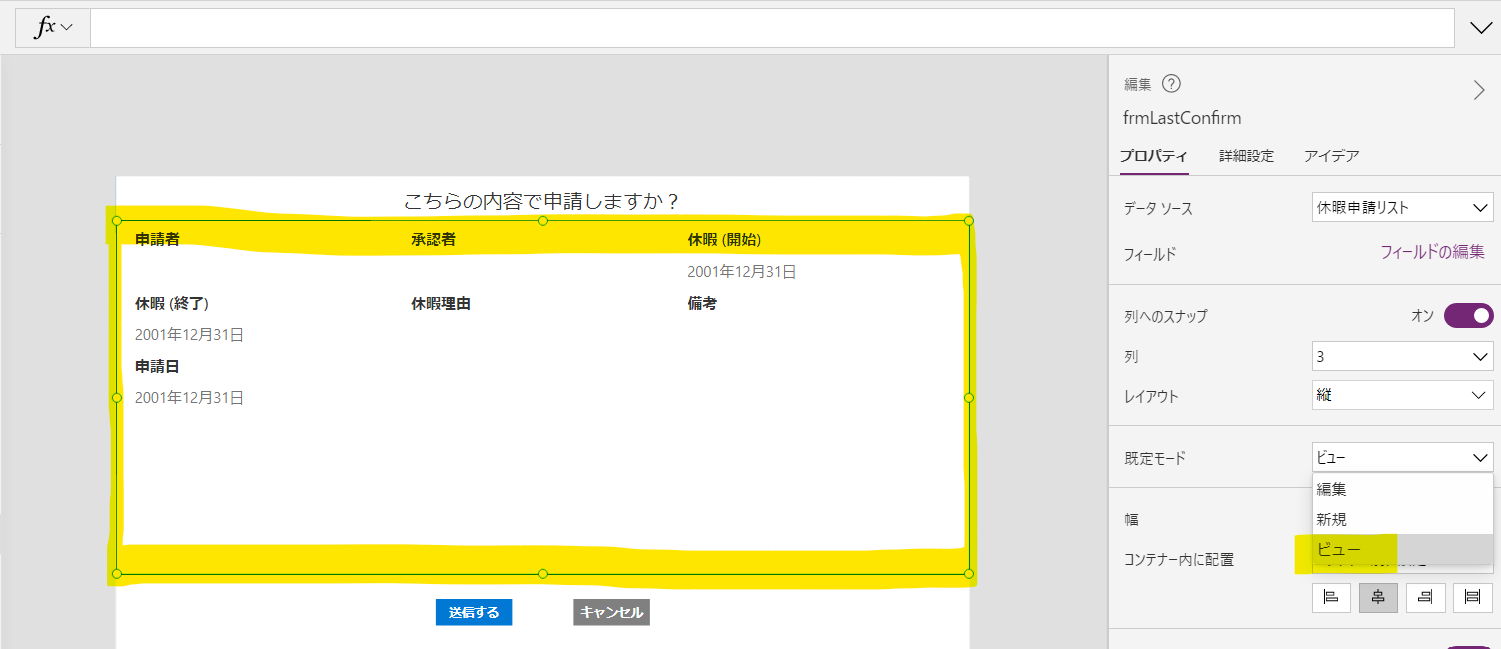
Task: Click the help question mark icon
Action: pyautogui.click(x=1172, y=84)
